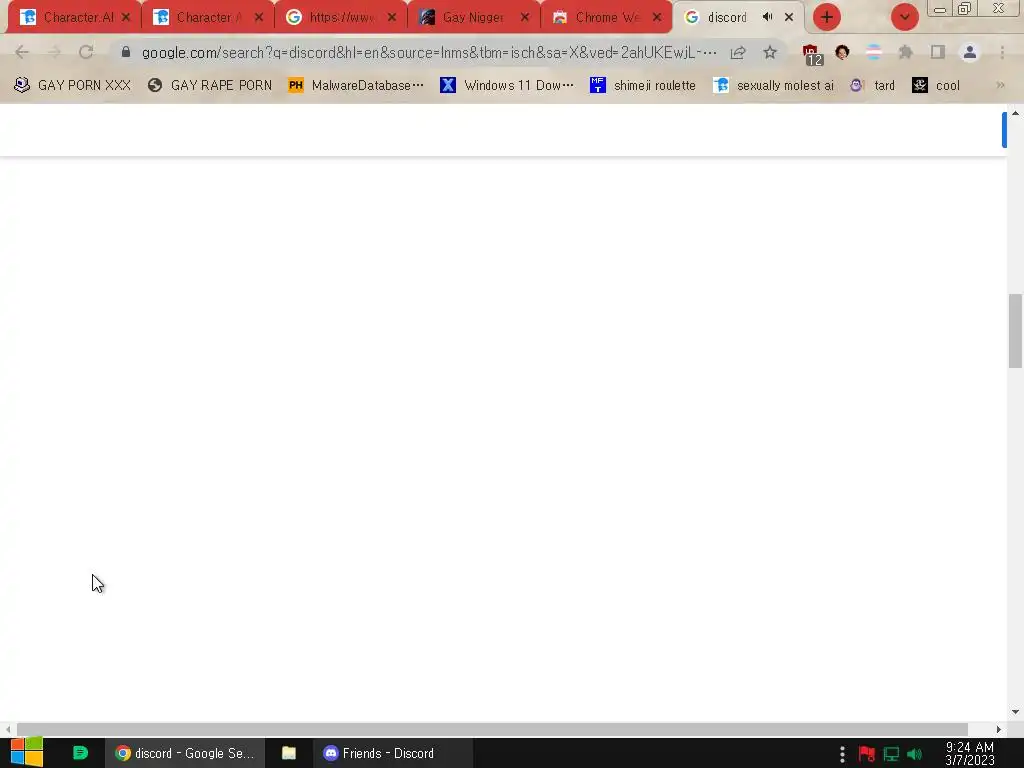Image resolution: width=1024 pixels, height=768 pixels.
Task: Show the browser side panel
Action: tap(938, 52)
